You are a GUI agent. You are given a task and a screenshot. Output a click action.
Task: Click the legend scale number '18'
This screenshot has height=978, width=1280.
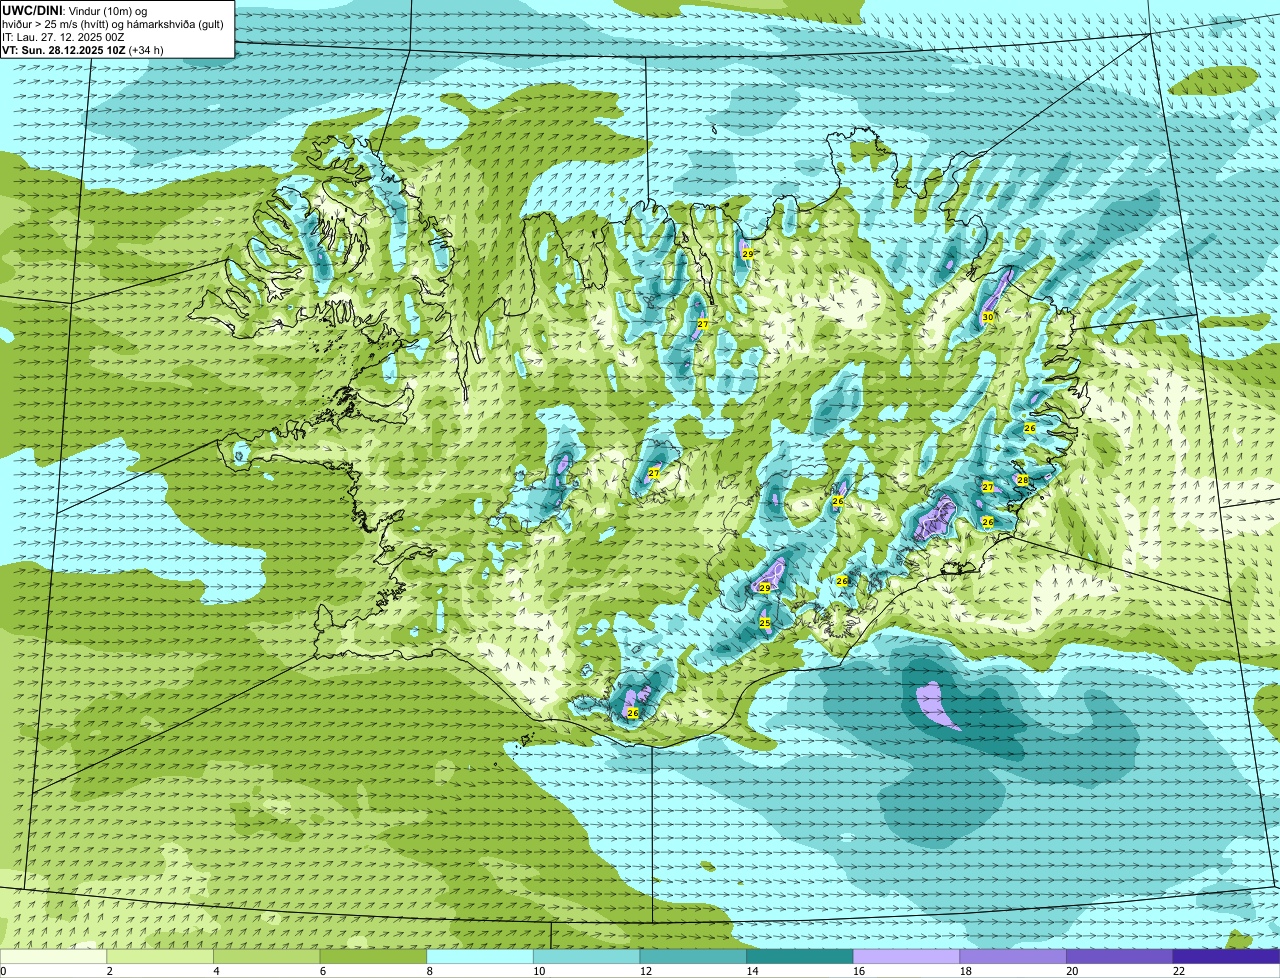pos(966,971)
